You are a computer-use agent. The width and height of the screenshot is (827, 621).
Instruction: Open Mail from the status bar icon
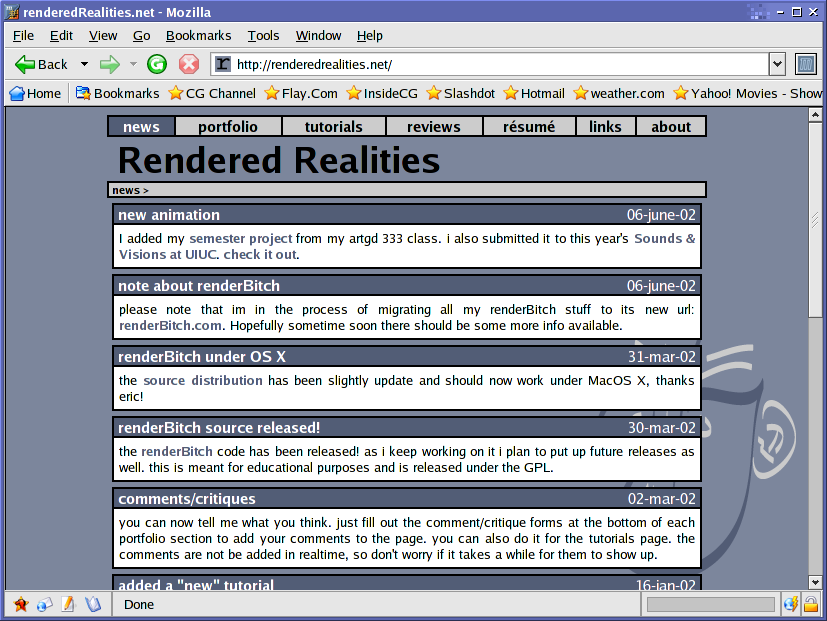coord(45,604)
